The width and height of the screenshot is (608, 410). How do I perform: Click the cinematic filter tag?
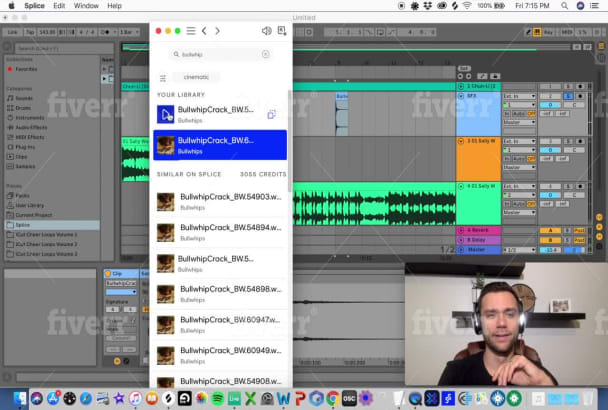196,77
